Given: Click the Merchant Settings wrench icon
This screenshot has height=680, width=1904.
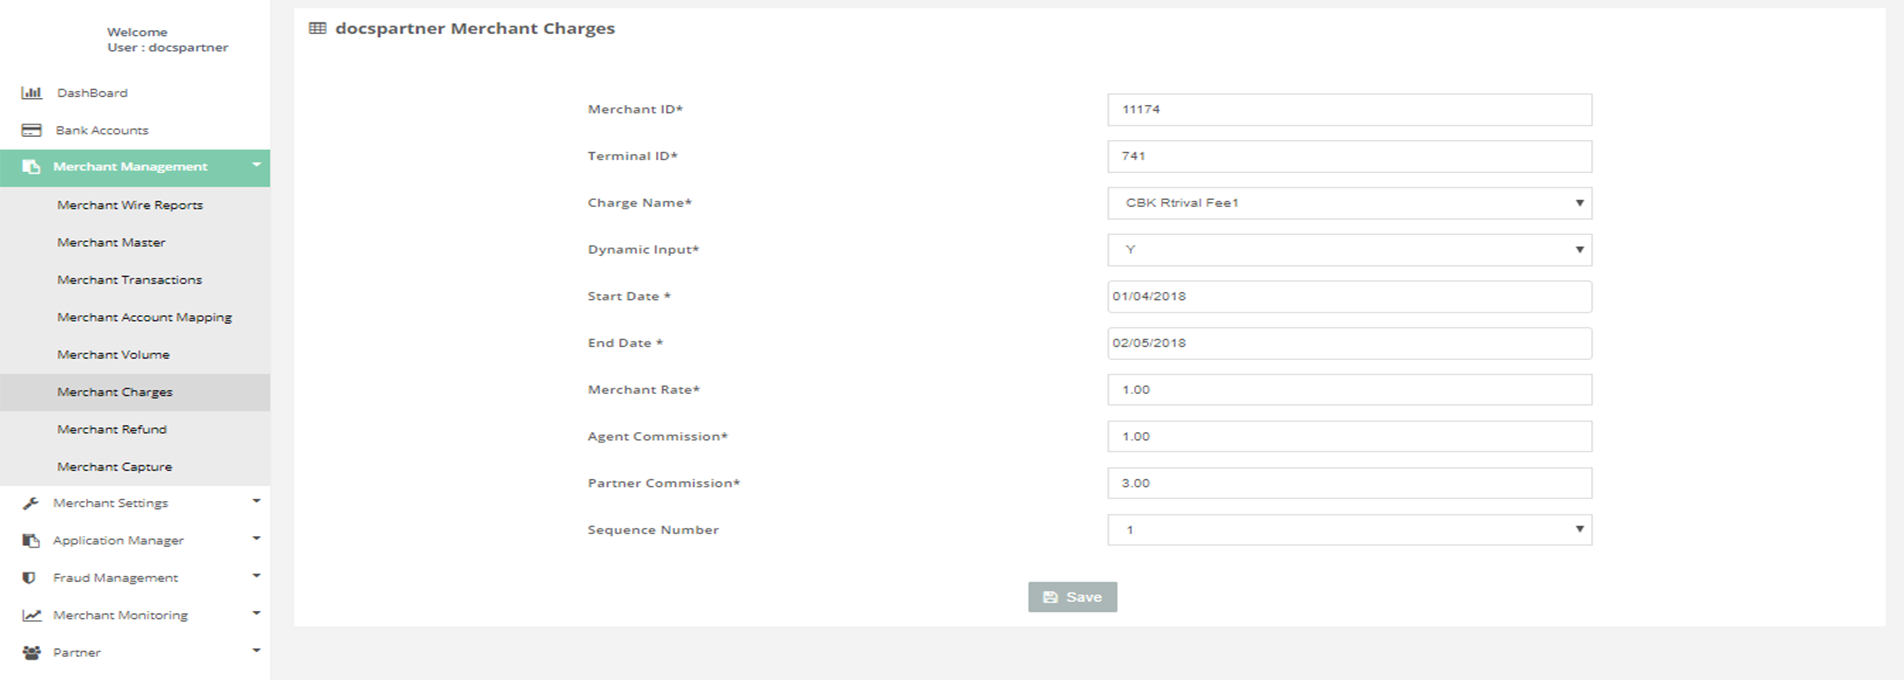Looking at the screenshot, I should point(31,504).
